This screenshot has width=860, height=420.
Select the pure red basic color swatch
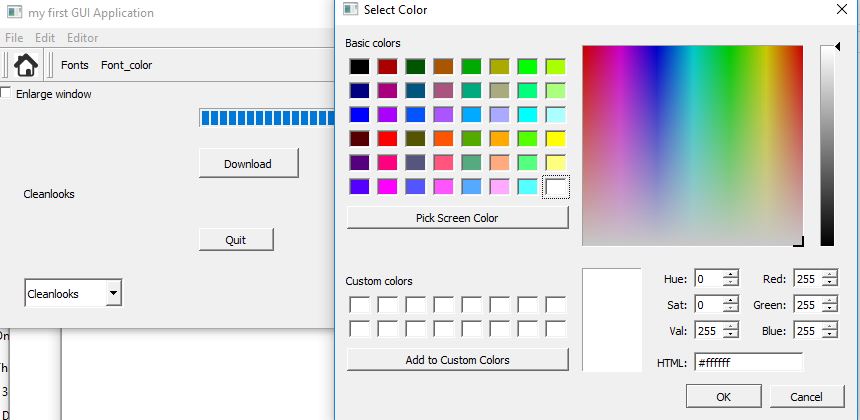388,138
